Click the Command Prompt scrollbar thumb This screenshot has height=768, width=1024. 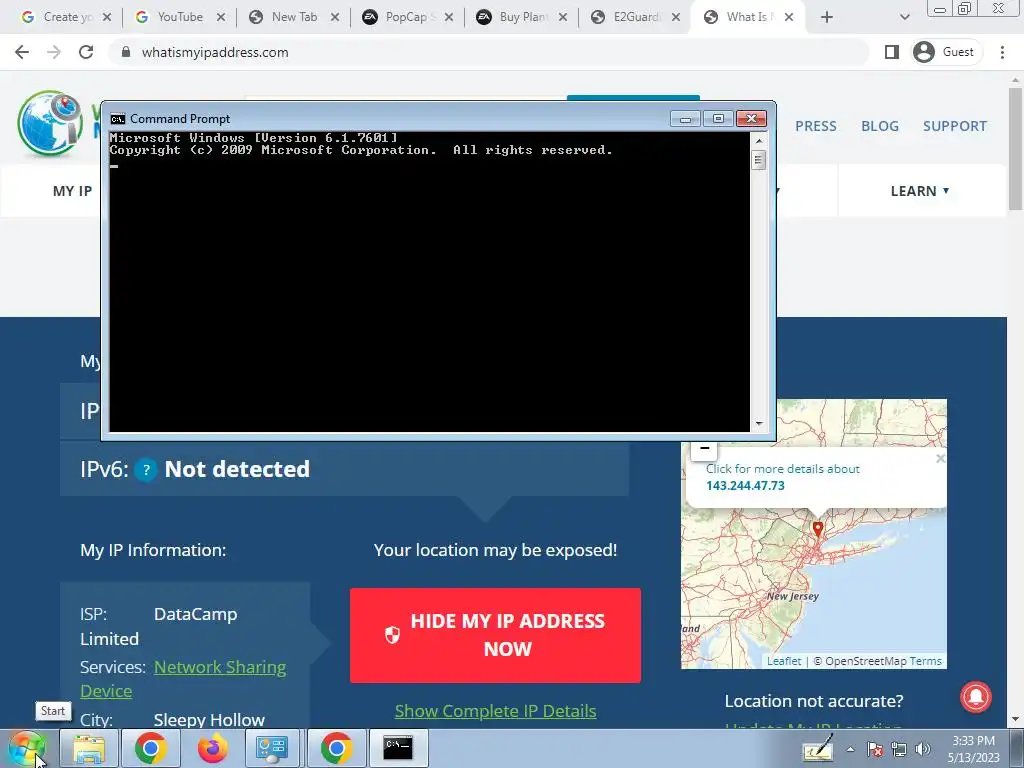pyautogui.click(x=758, y=160)
